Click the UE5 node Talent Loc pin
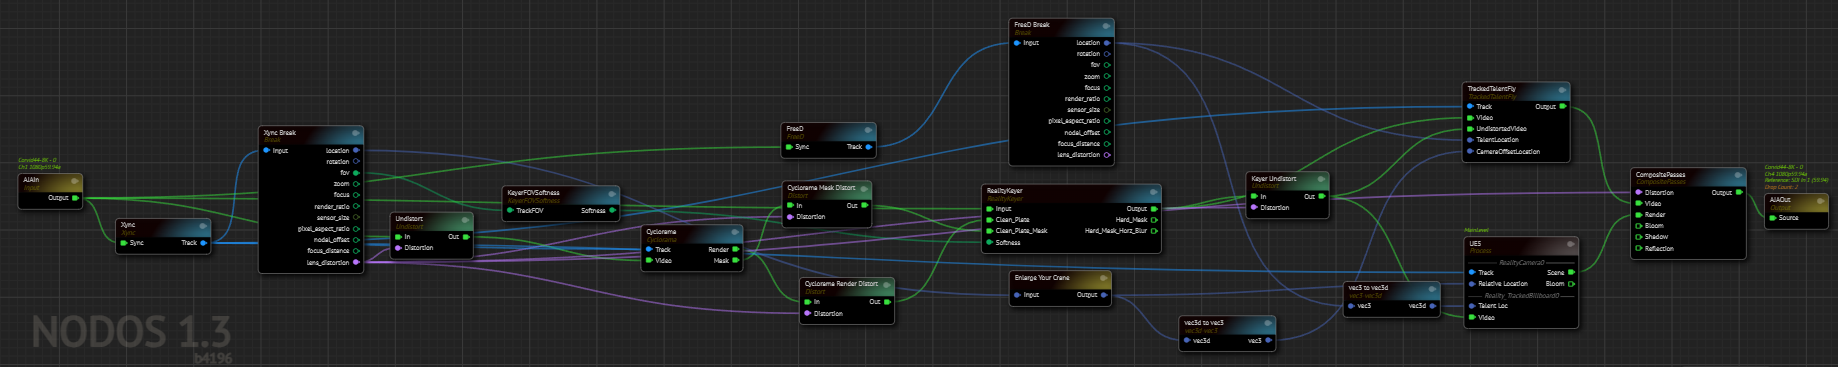This screenshot has height=367, width=1838. pos(1471,306)
